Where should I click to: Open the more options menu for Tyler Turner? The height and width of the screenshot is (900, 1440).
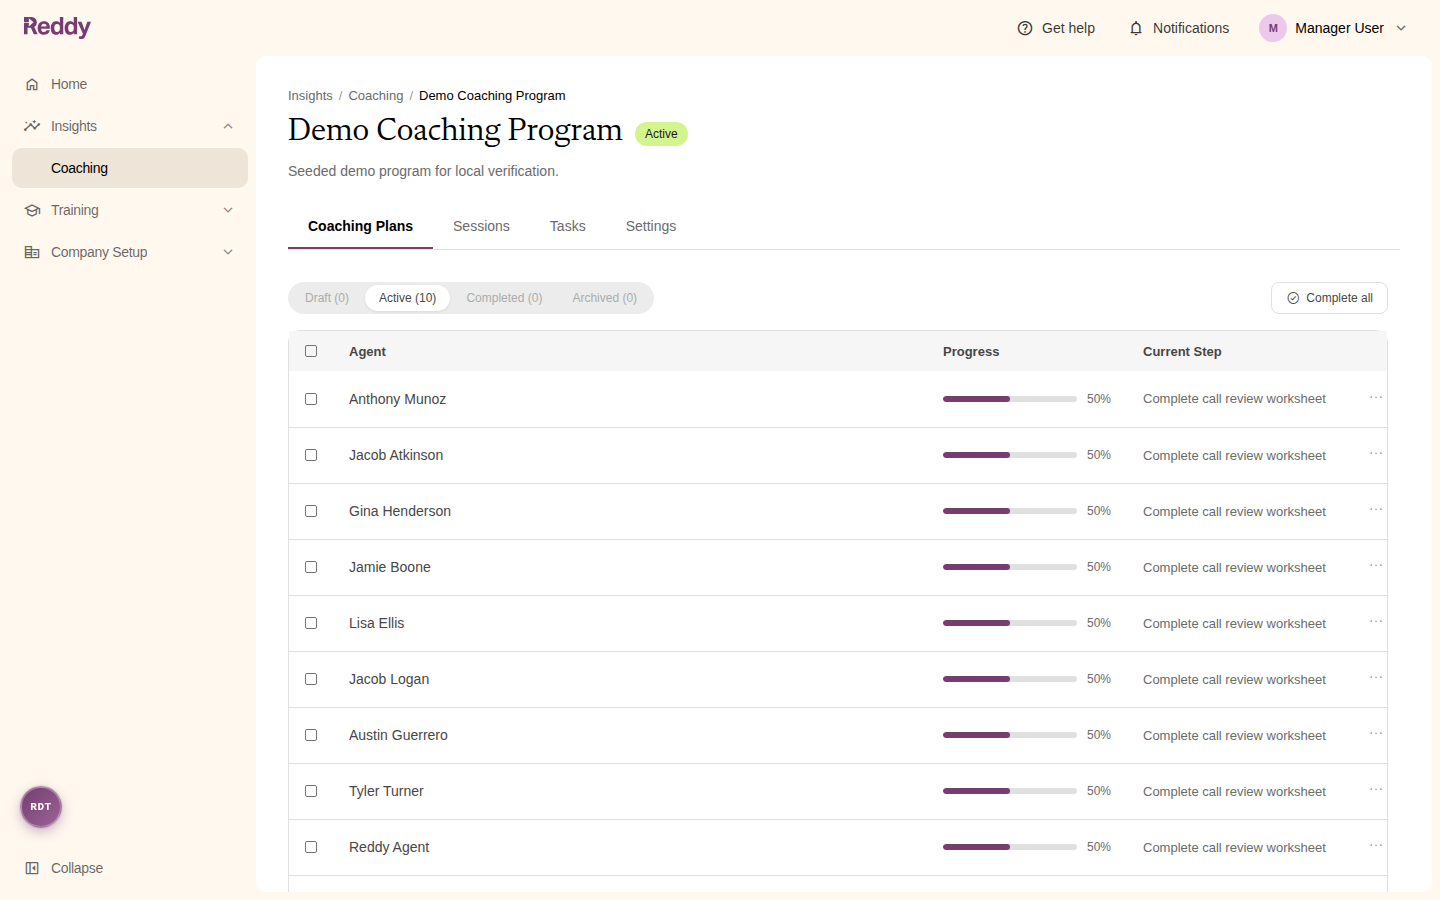point(1376,790)
